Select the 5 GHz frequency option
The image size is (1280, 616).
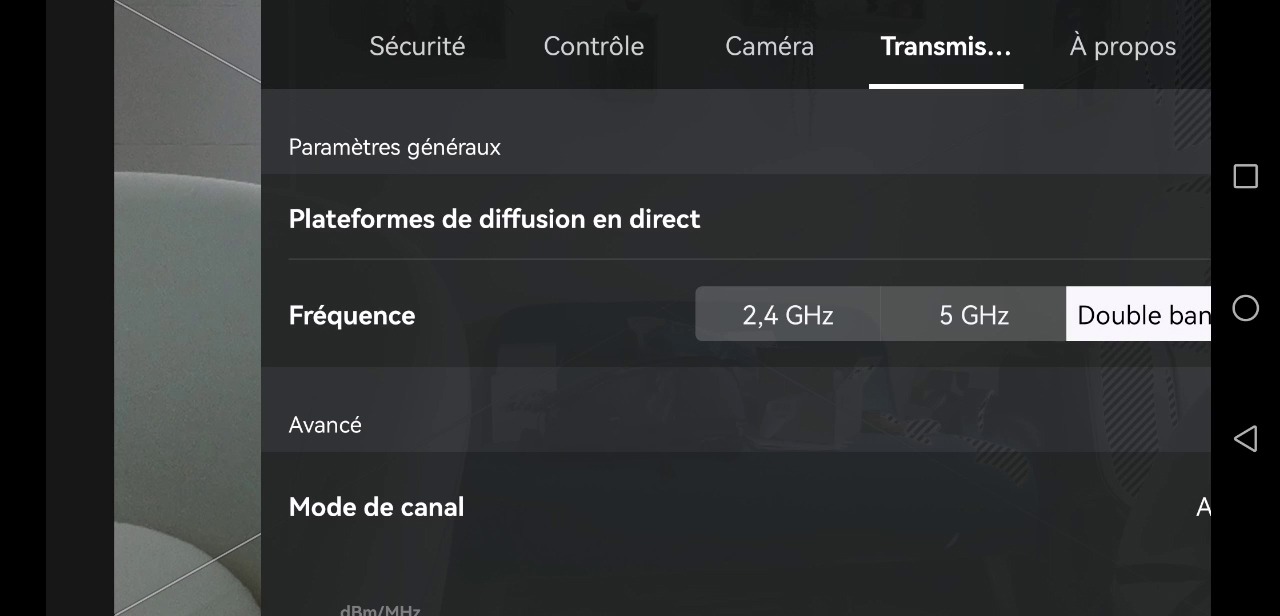pyautogui.click(x=974, y=315)
